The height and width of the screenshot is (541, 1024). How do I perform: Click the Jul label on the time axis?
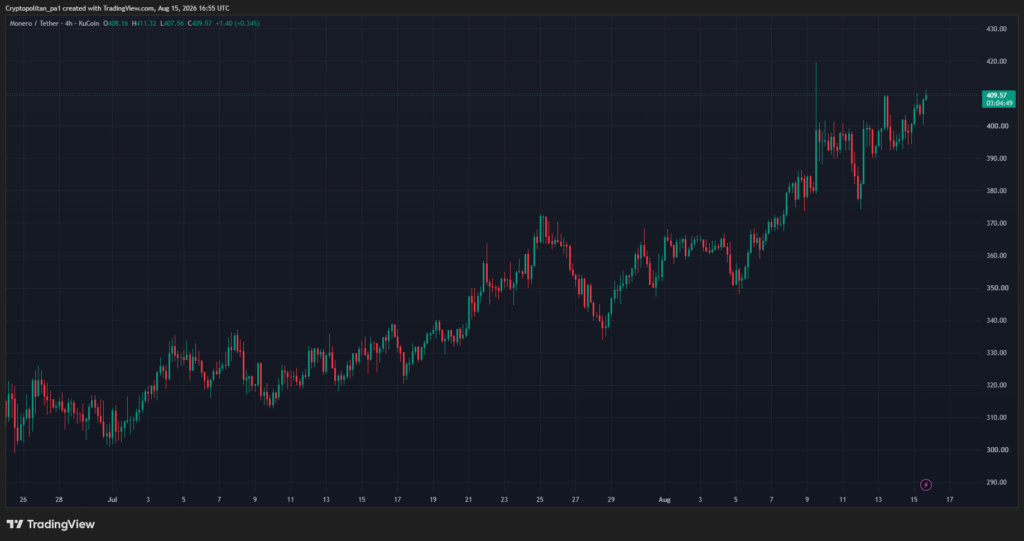pyautogui.click(x=112, y=500)
